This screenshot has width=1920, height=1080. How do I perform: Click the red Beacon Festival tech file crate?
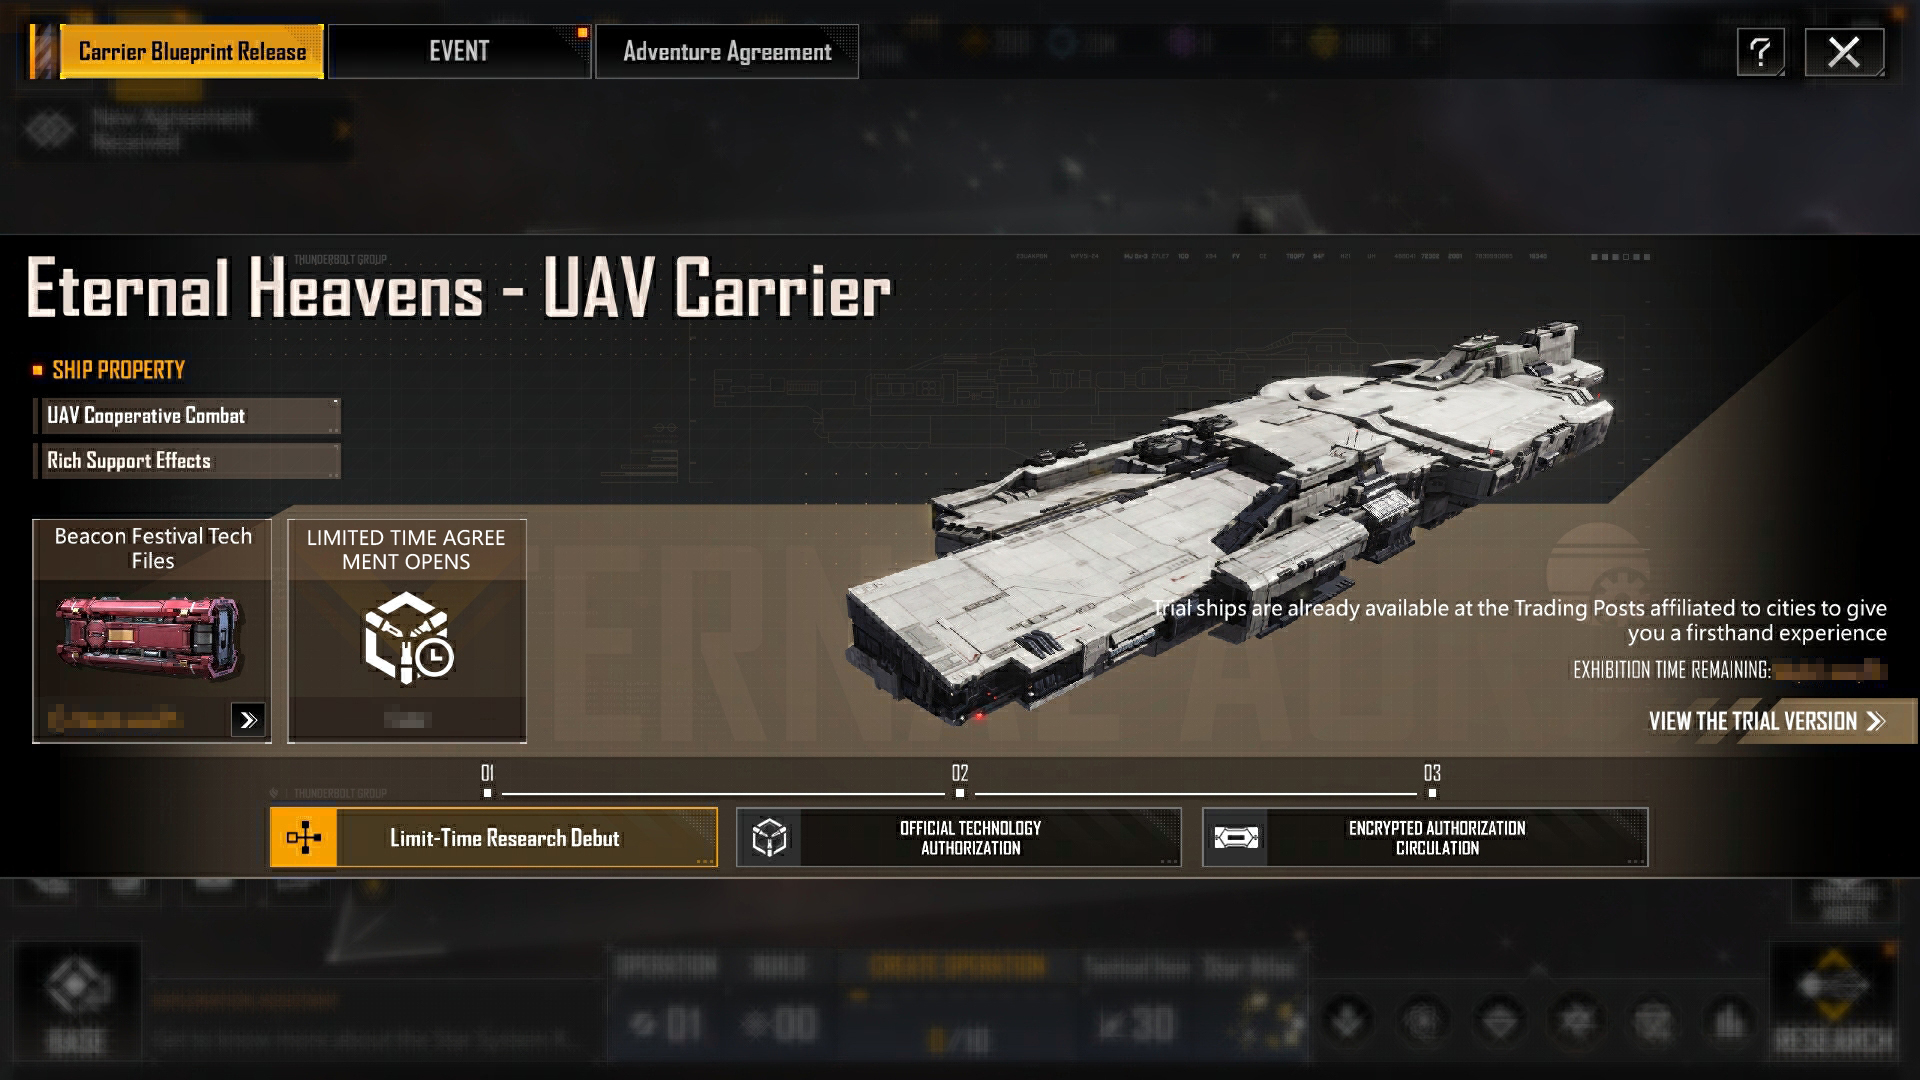(149, 638)
